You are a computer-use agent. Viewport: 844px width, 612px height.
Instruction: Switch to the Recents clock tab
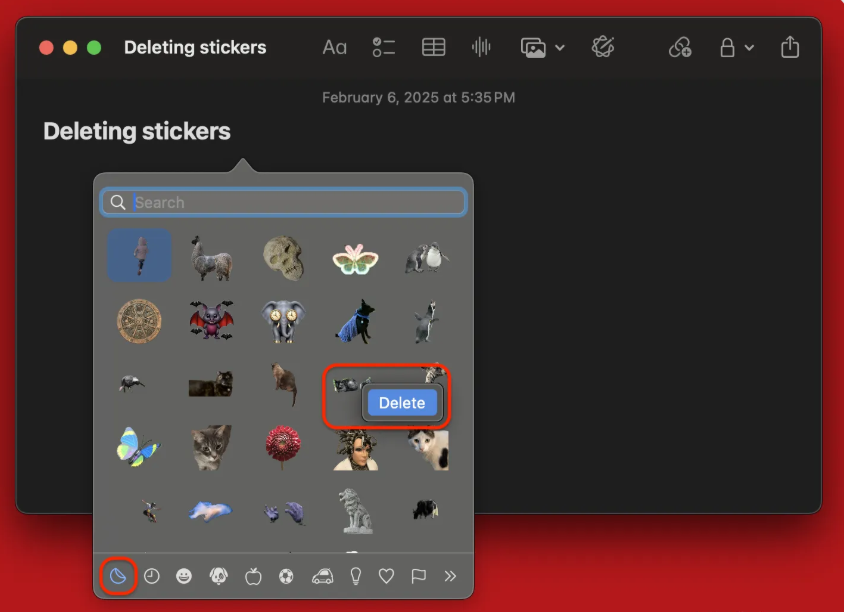[x=151, y=576]
